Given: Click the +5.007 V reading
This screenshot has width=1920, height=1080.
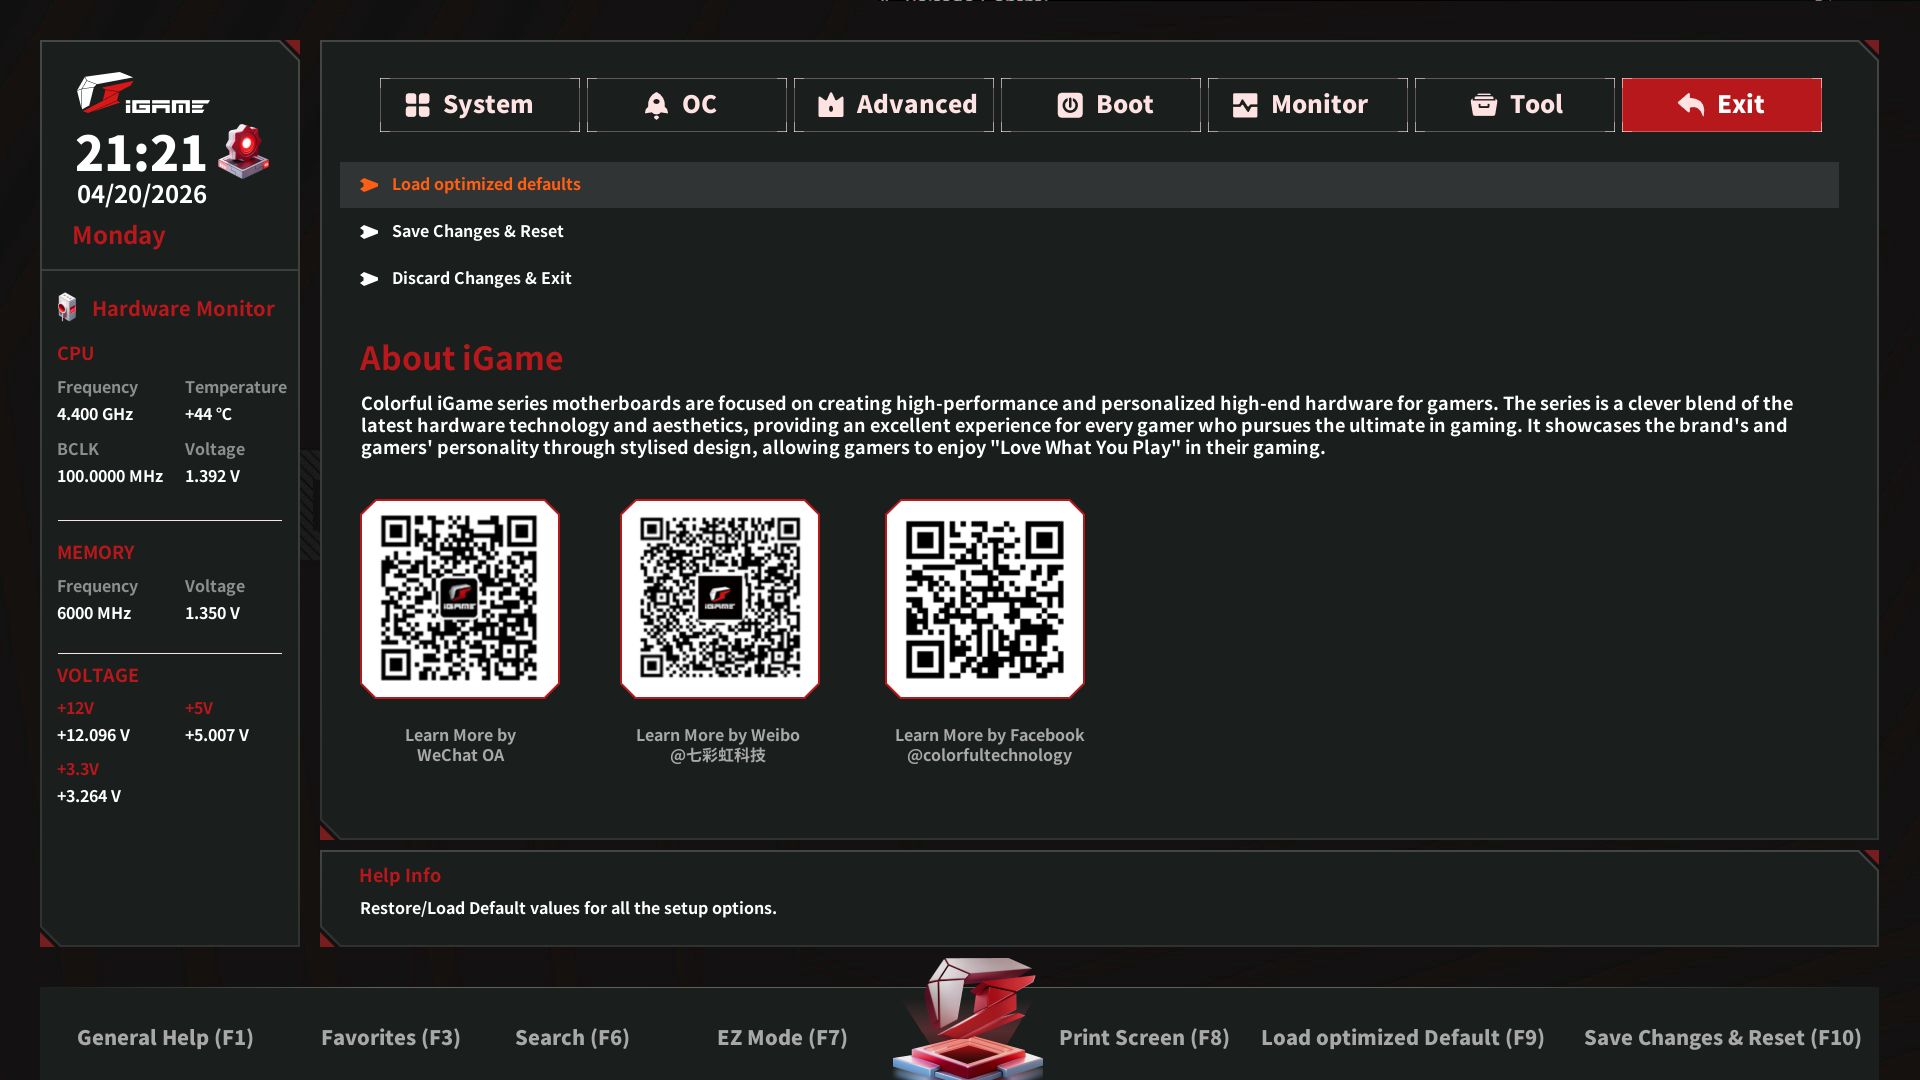Looking at the screenshot, I should [217, 735].
